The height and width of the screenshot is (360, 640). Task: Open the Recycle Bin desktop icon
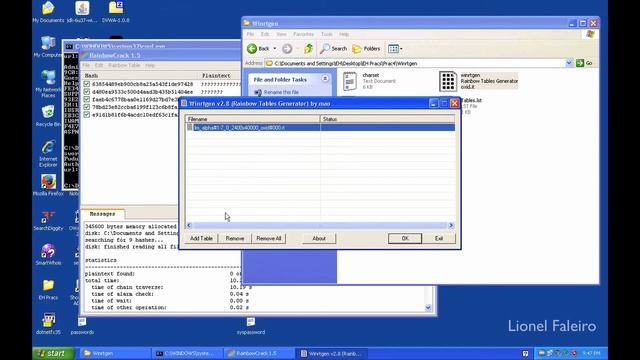(48, 116)
